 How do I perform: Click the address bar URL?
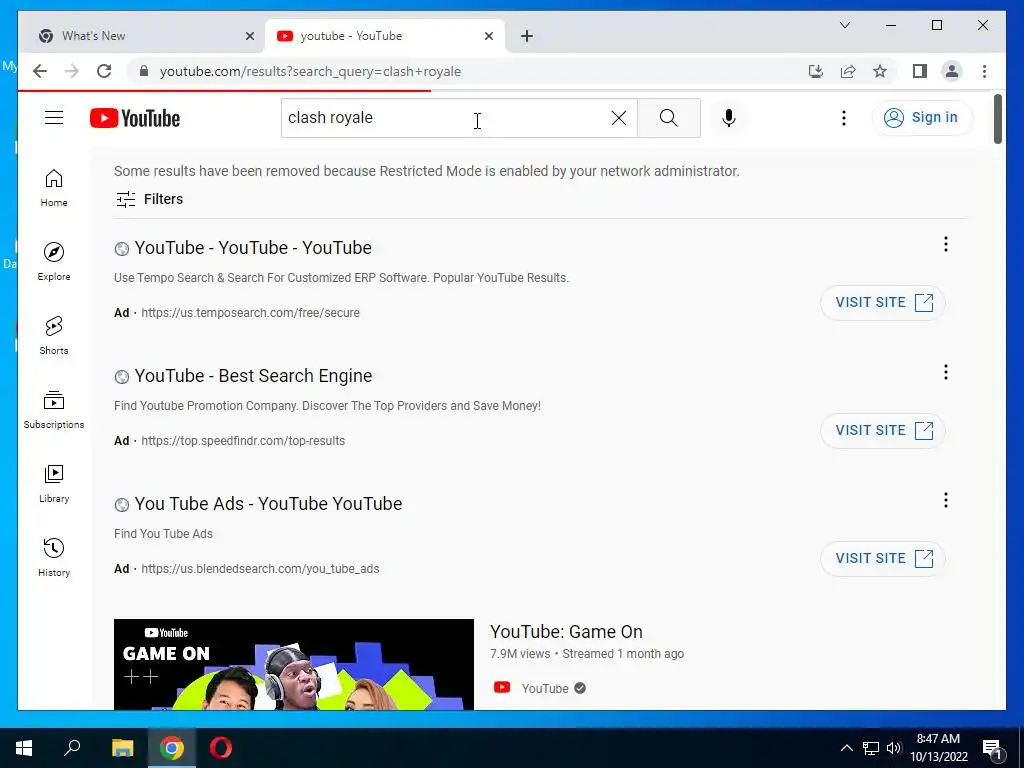(310, 71)
